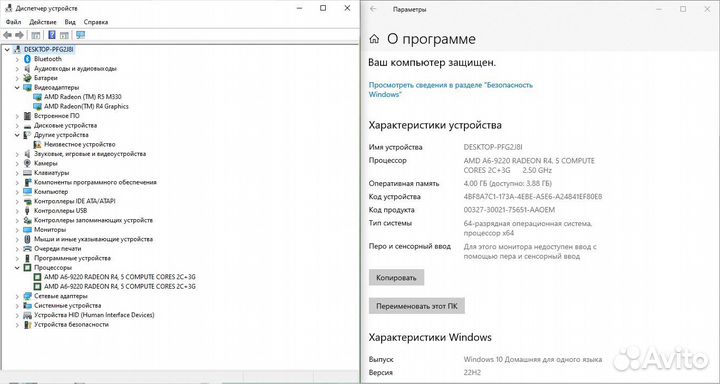The height and width of the screenshot is (384, 720).
Task: Click the Камеры category icon
Action: tap(27, 163)
